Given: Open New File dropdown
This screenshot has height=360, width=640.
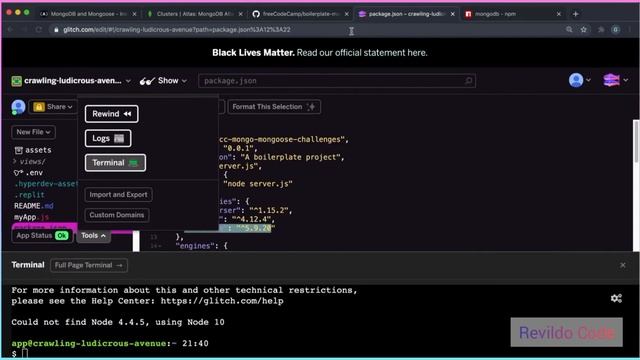Looking at the screenshot, I should coord(33,132).
